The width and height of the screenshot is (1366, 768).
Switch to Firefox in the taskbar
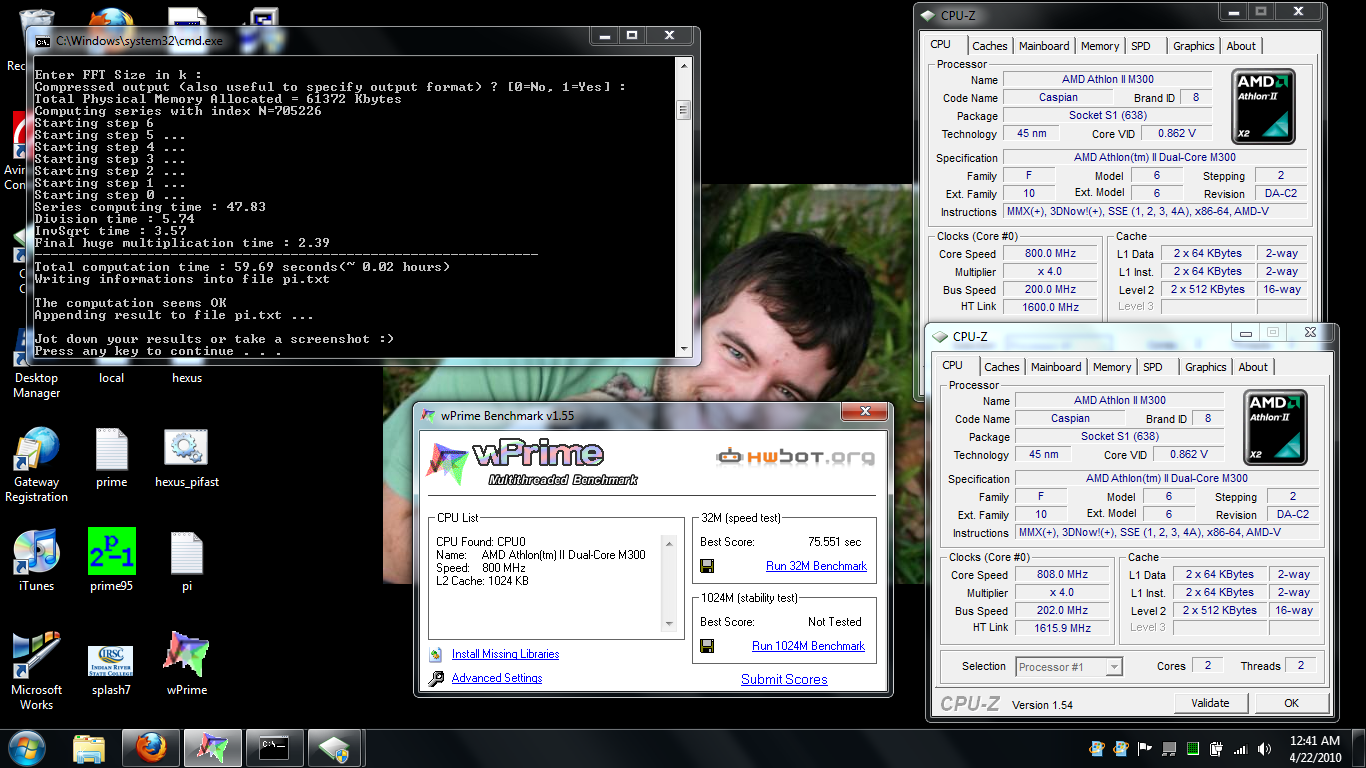click(150, 748)
